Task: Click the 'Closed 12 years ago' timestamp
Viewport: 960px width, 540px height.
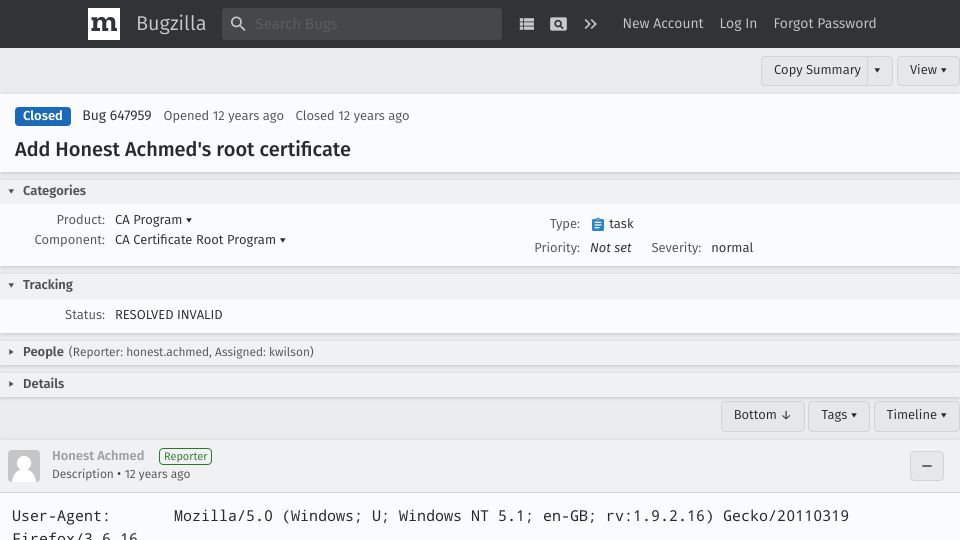Action: [352, 116]
